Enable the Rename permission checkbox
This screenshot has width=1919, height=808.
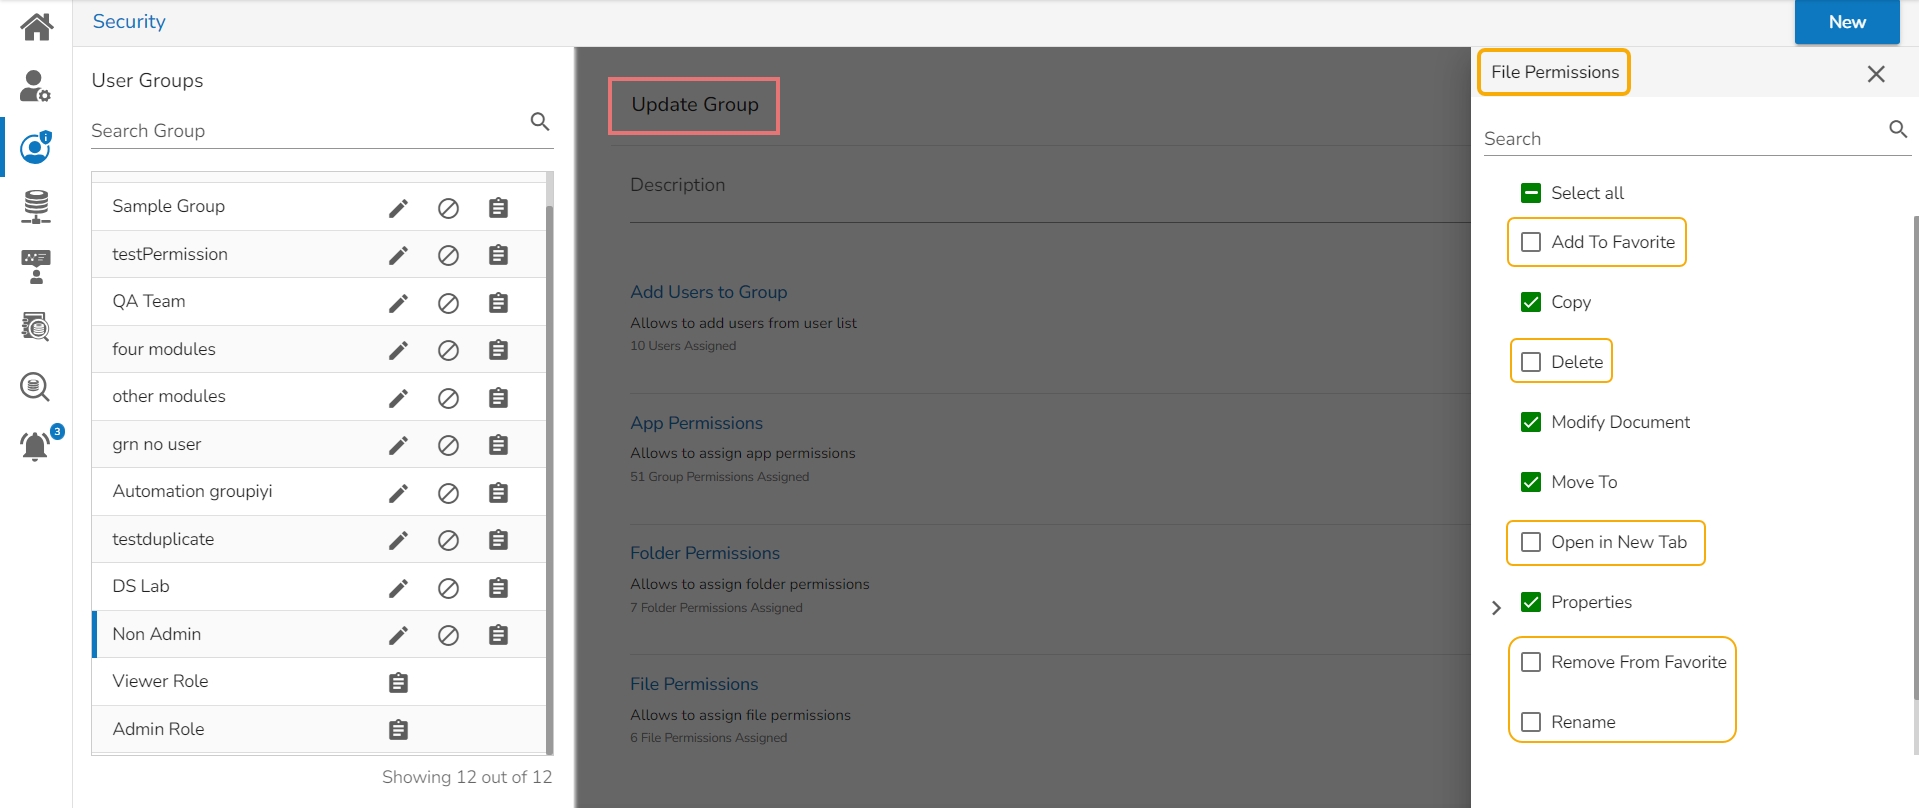[1531, 722]
